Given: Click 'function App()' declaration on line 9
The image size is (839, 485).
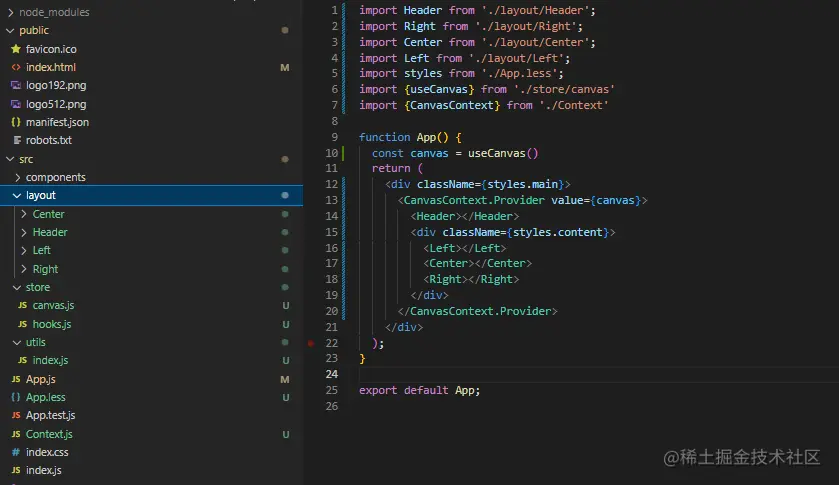Looking at the screenshot, I should [405, 137].
